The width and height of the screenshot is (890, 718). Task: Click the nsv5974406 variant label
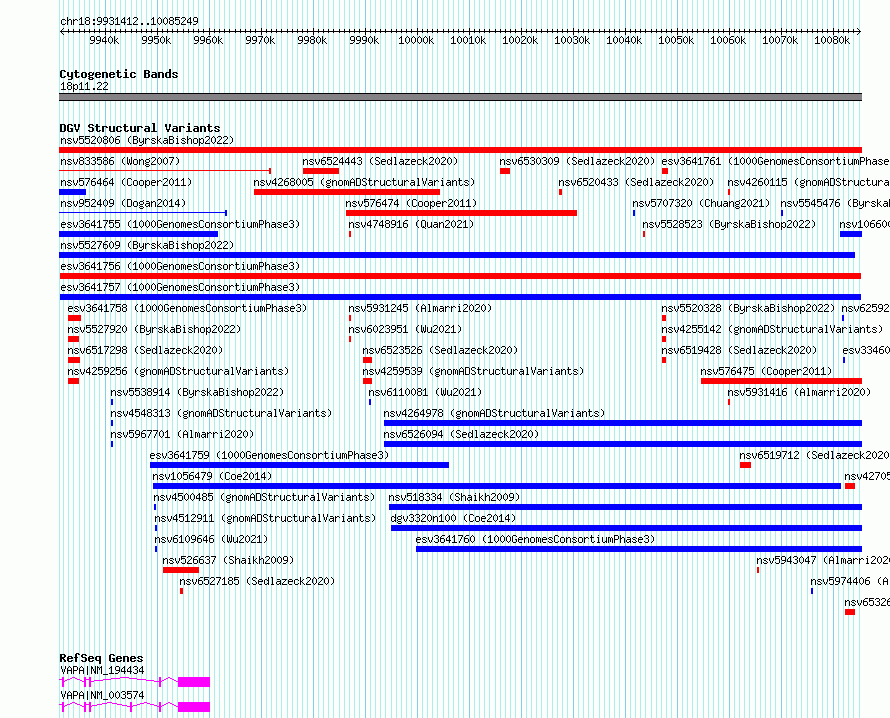click(850, 581)
